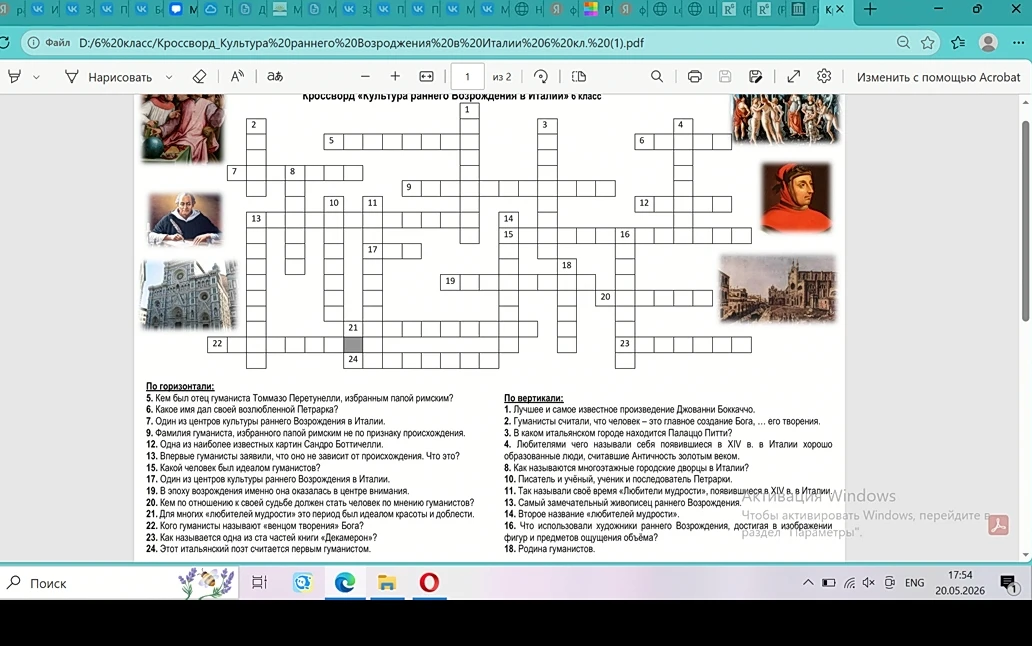Toggle fit-to-width page view
The height and width of the screenshot is (646, 1032).
pyautogui.click(x=426, y=76)
